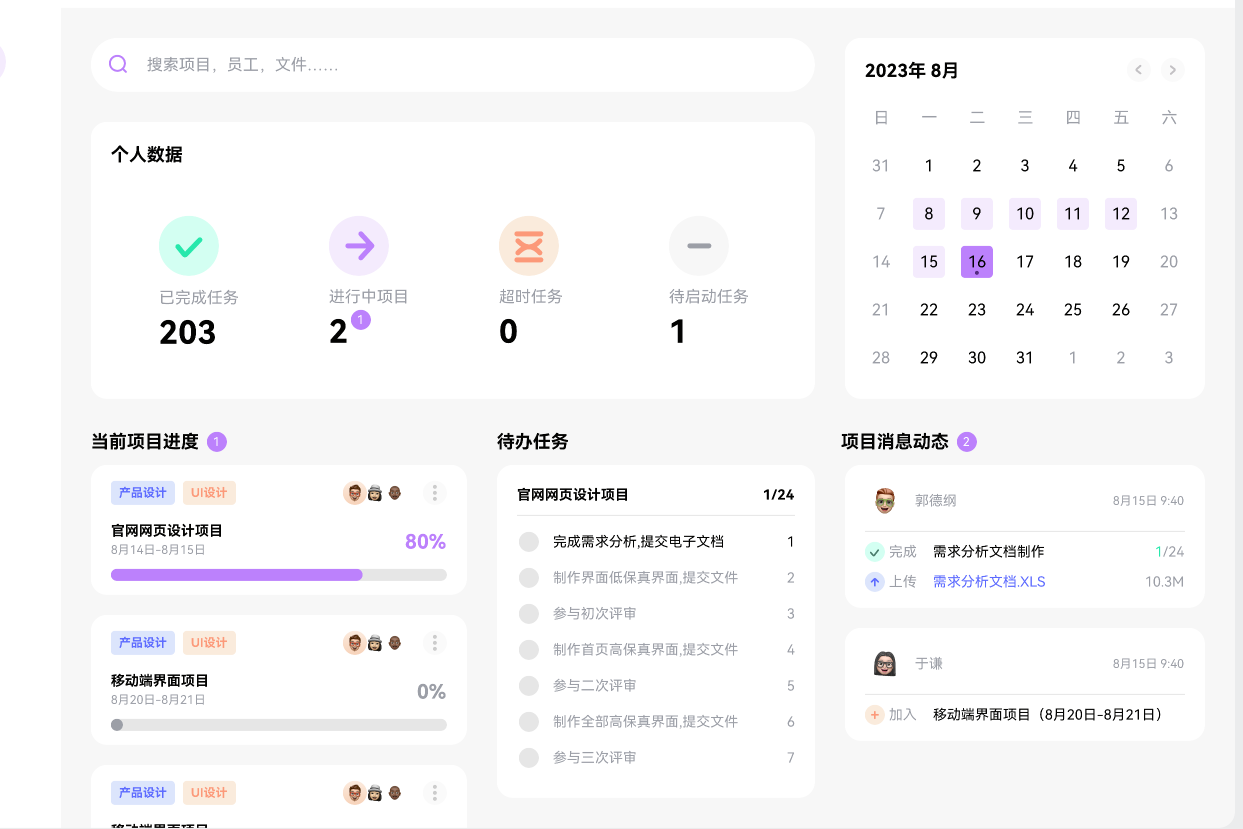Mark 制作首页高保真界面,提交文件 as done

pos(529,650)
